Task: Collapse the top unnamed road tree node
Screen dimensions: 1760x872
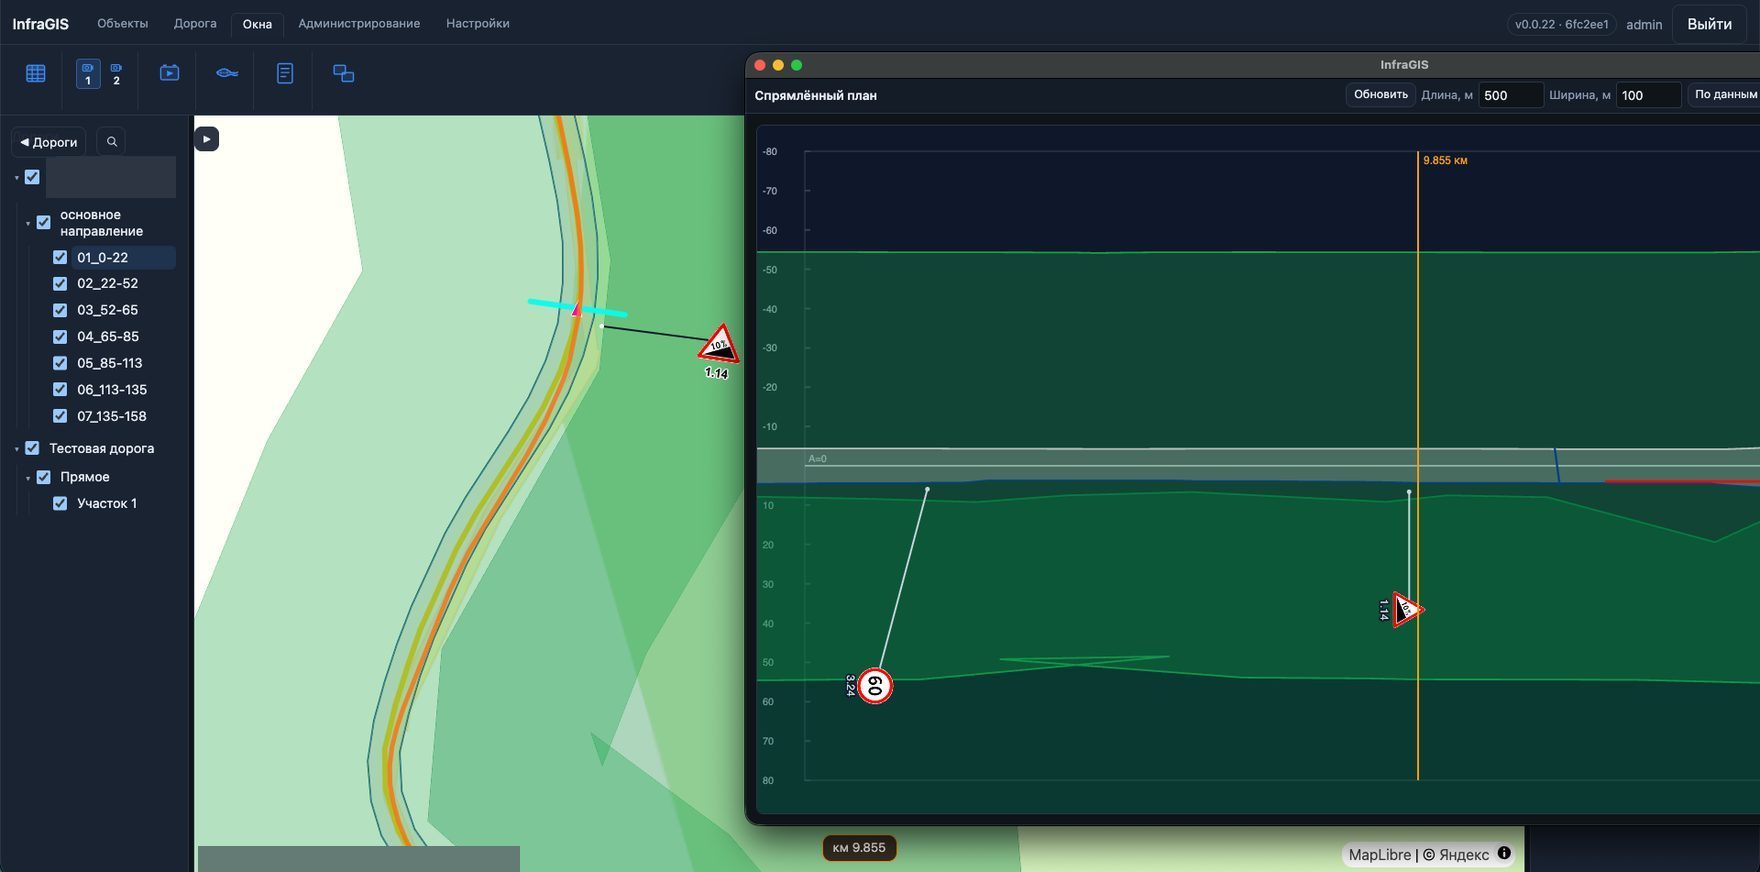Action: (17, 178)
